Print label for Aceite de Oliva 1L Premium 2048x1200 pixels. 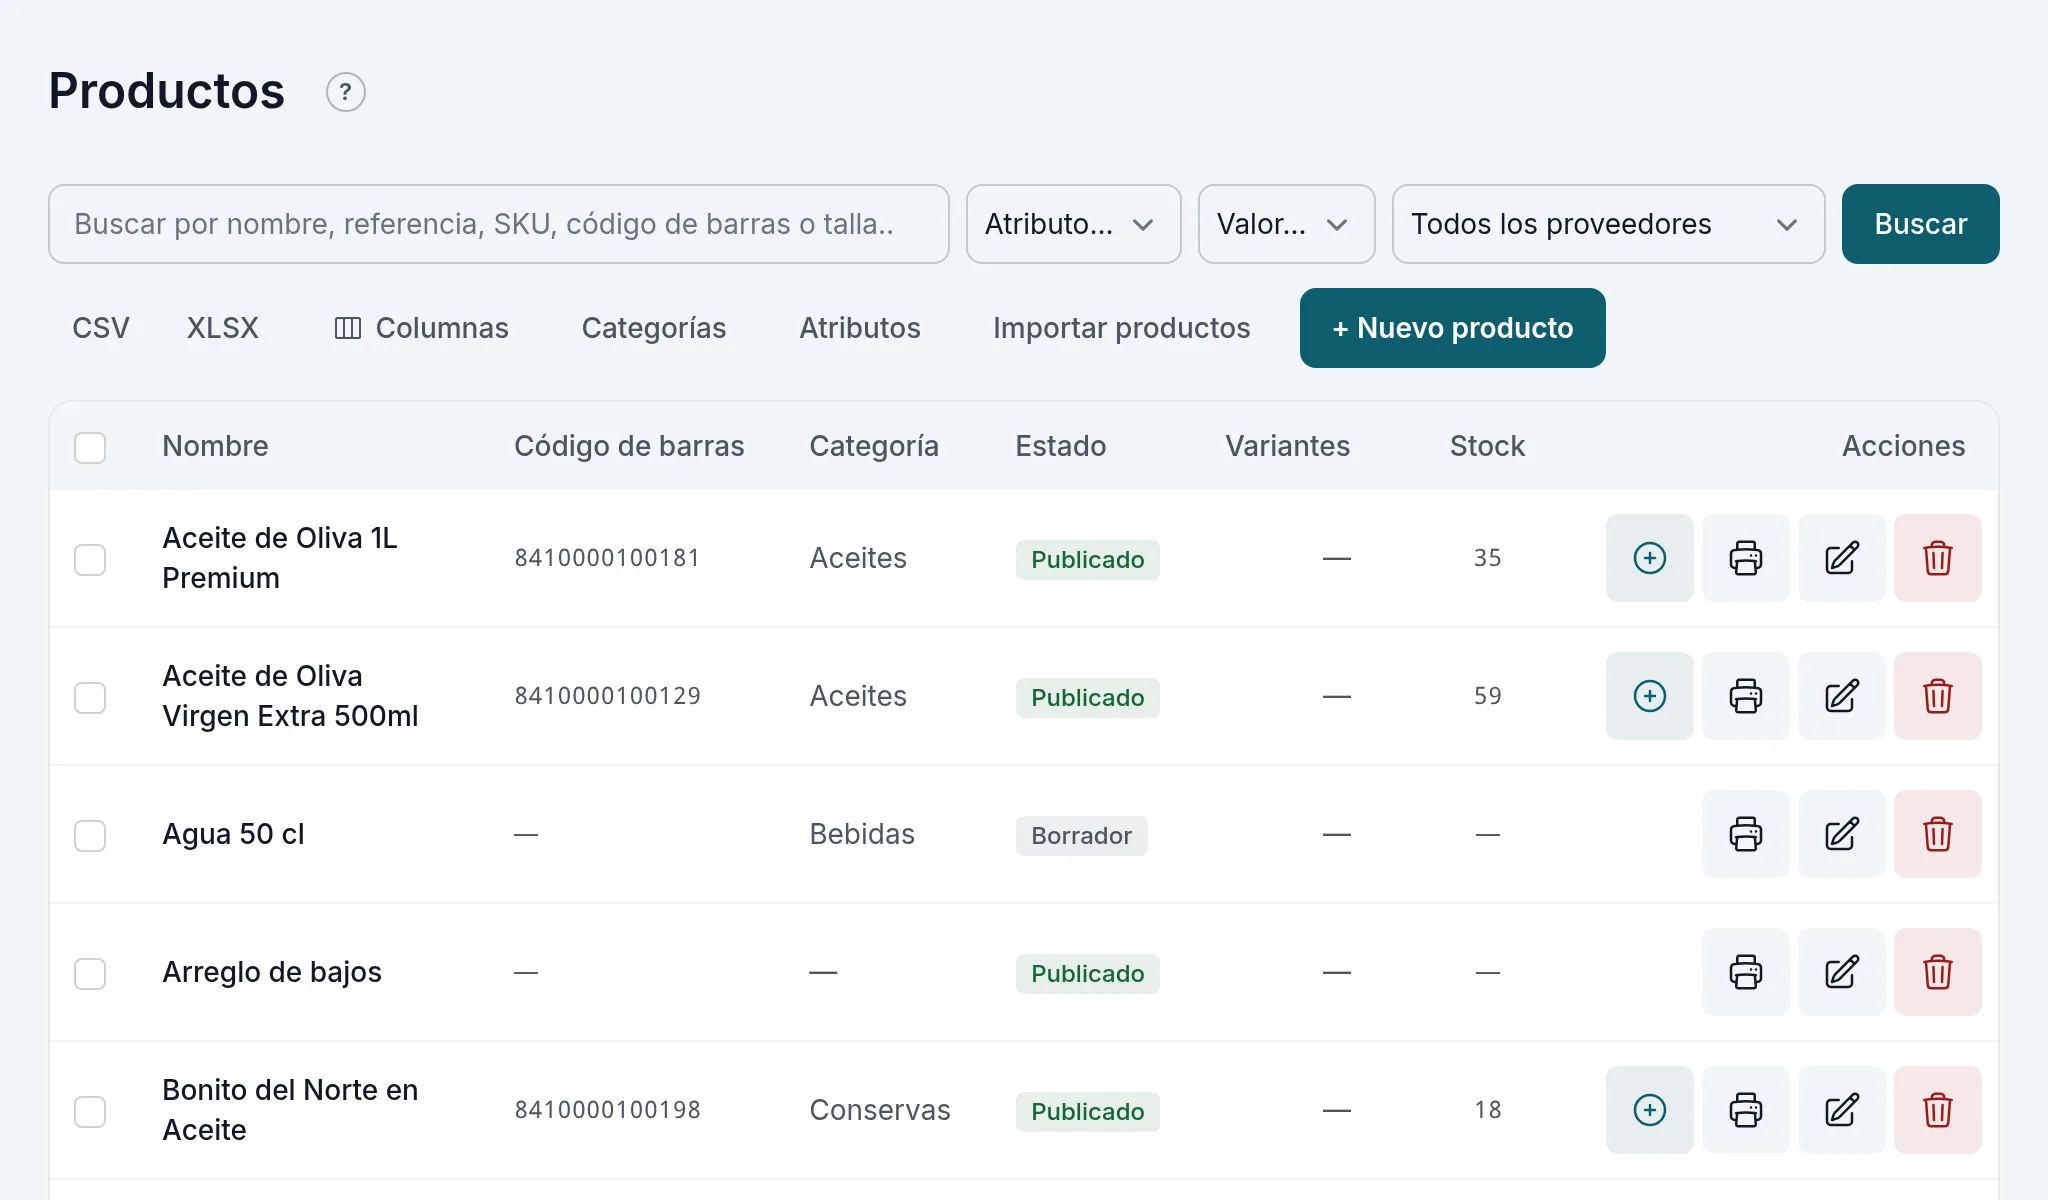pyautogui.click(x=1745, y=558)
